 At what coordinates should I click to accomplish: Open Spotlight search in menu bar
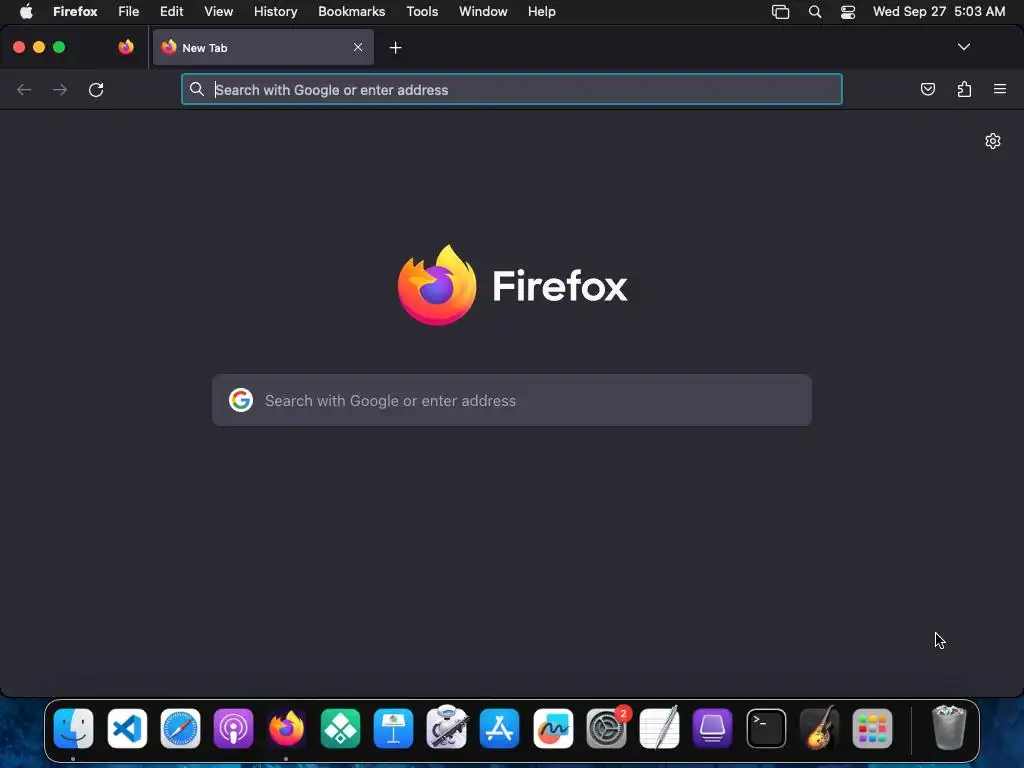click(x=814, y=12)
